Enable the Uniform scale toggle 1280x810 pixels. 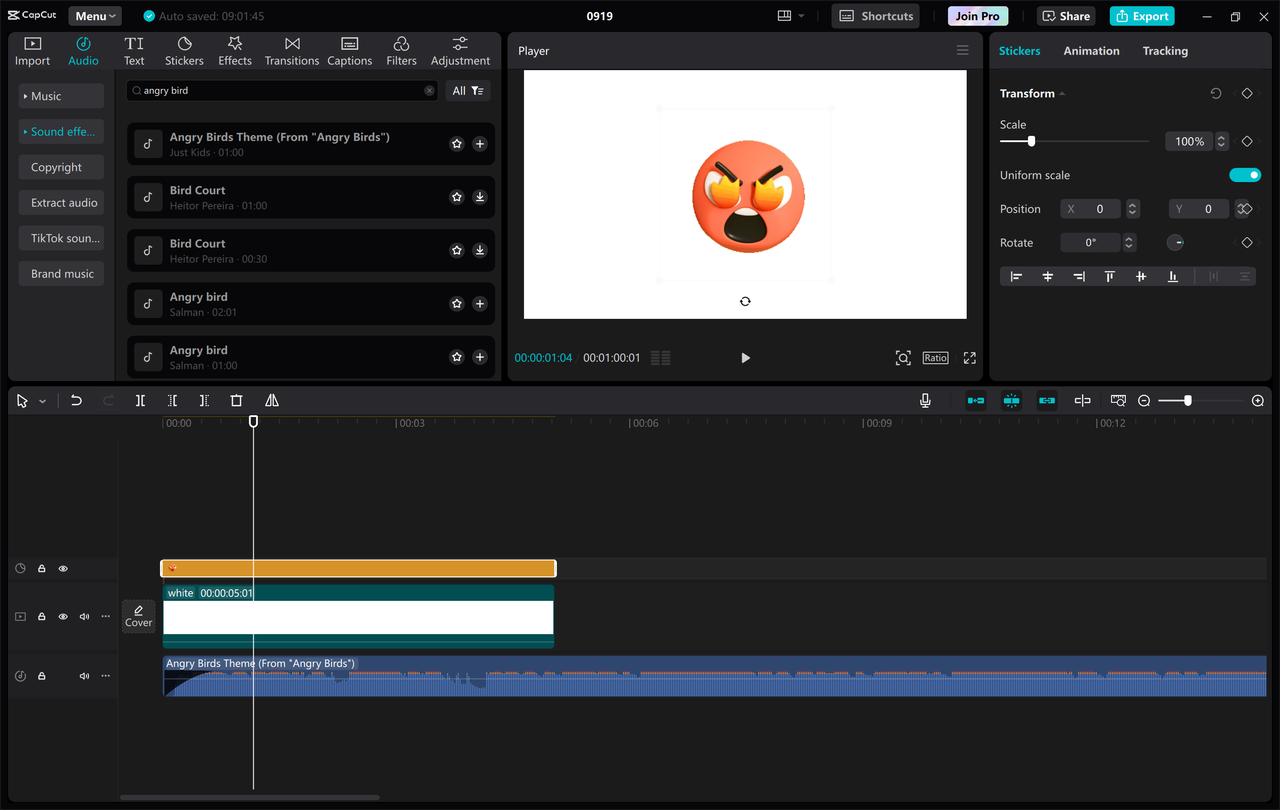tap(1245, 174)
